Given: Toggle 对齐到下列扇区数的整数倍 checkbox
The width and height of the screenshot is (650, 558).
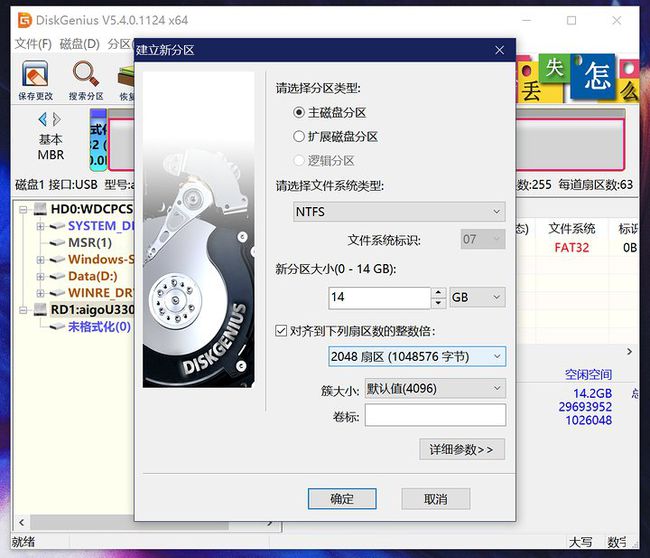Looking at the screenshot, I should coord(281,331).
